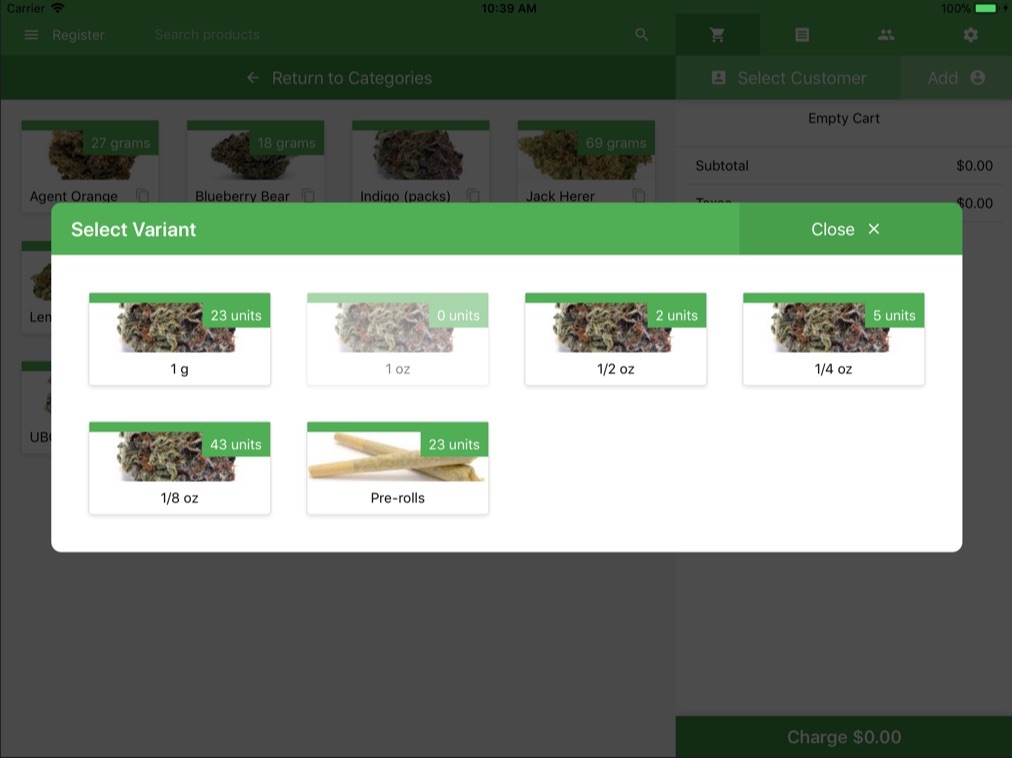
Task: Click the copy icon beside Agent Orange
Action: [x=143, y=196]
